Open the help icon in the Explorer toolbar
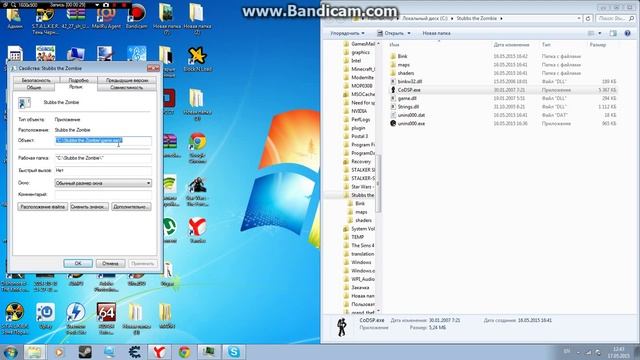 coord(628,33)
